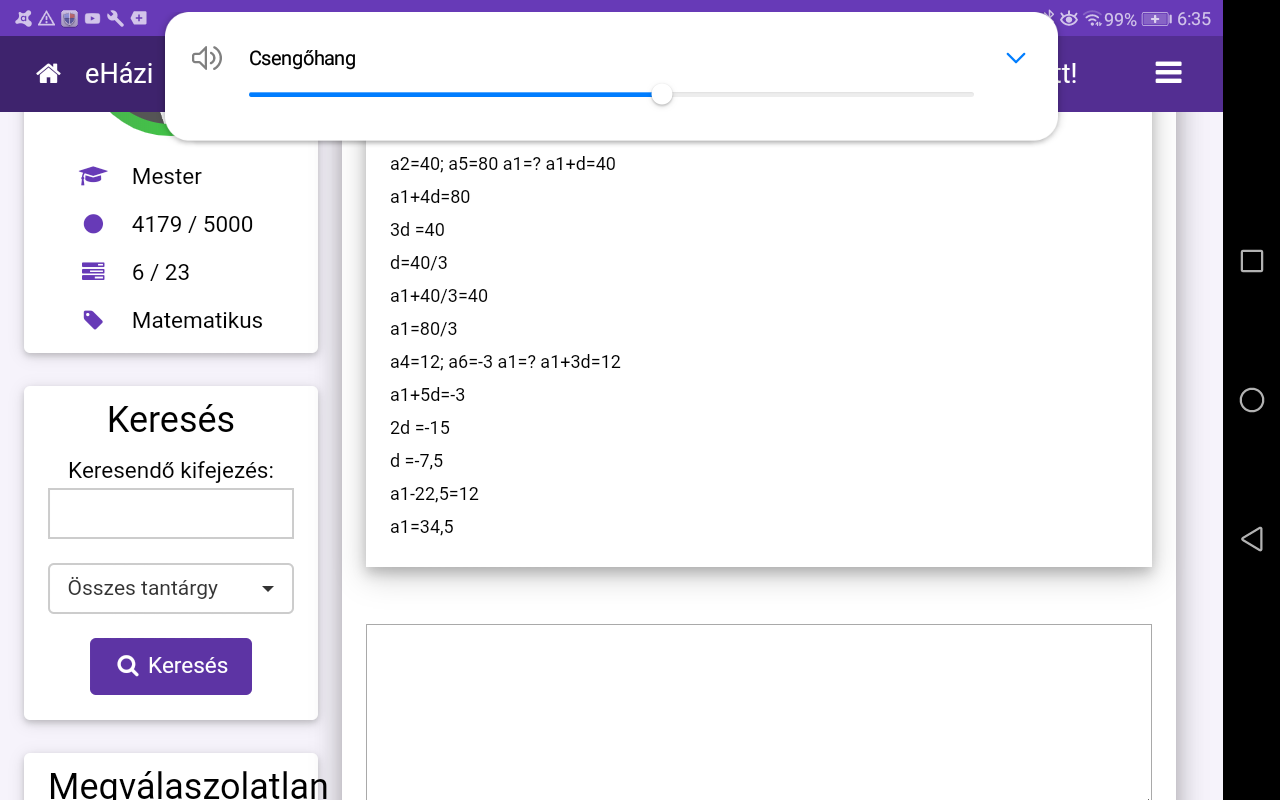Tap the home icon in header
The width and height of the screenshot is (1280, 800).
pyautogui.click(x=48, y=73)
